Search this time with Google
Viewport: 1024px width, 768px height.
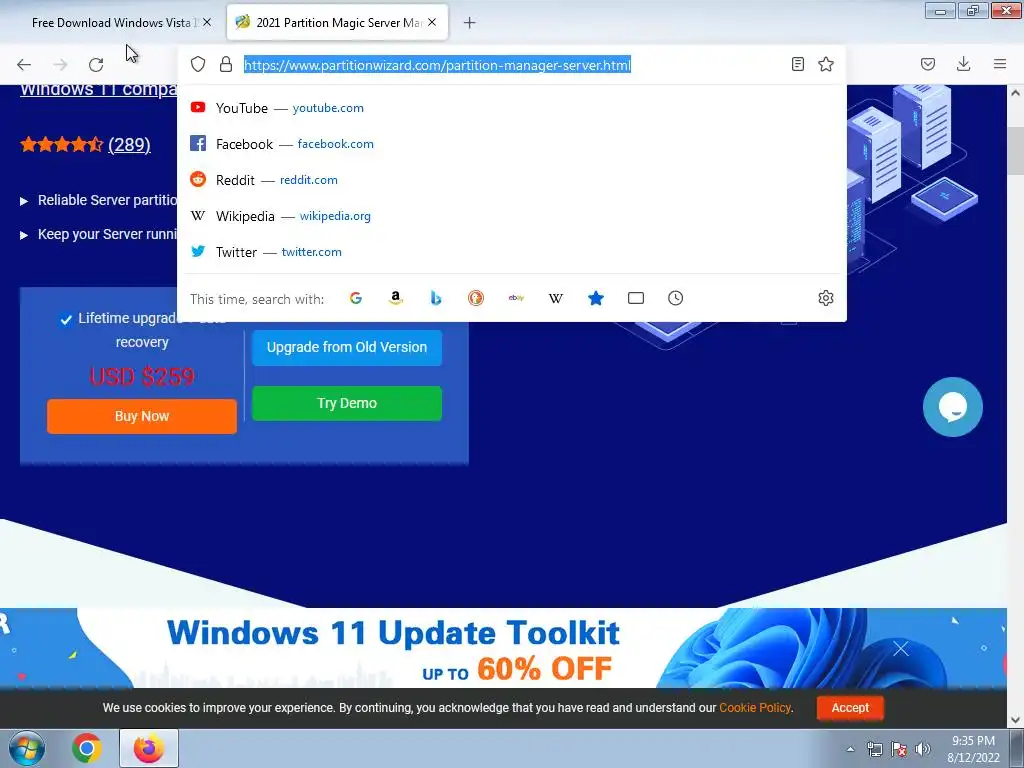tap(356, 298)
